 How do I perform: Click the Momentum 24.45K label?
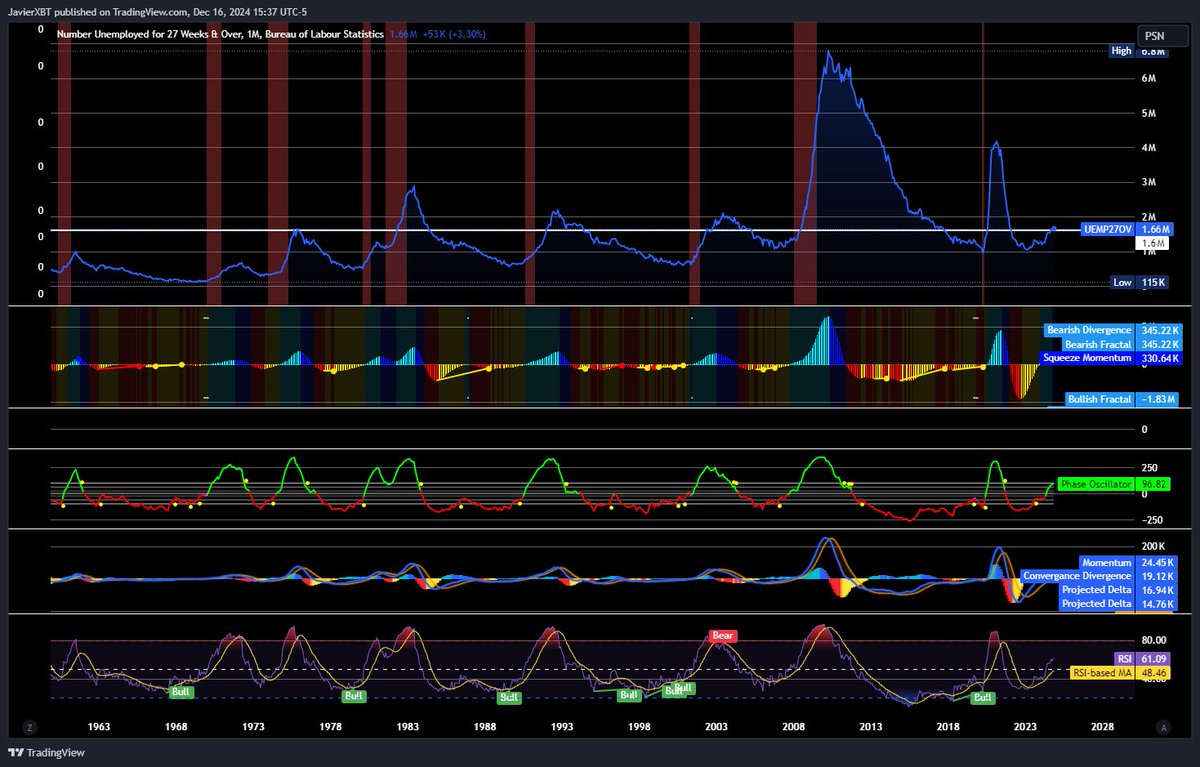click(x=1129, y=564)
